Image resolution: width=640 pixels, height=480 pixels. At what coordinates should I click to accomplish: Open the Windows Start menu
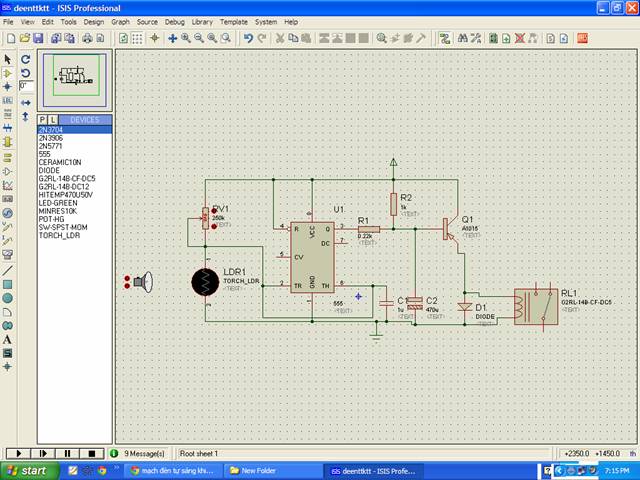(x=27, y=470)
